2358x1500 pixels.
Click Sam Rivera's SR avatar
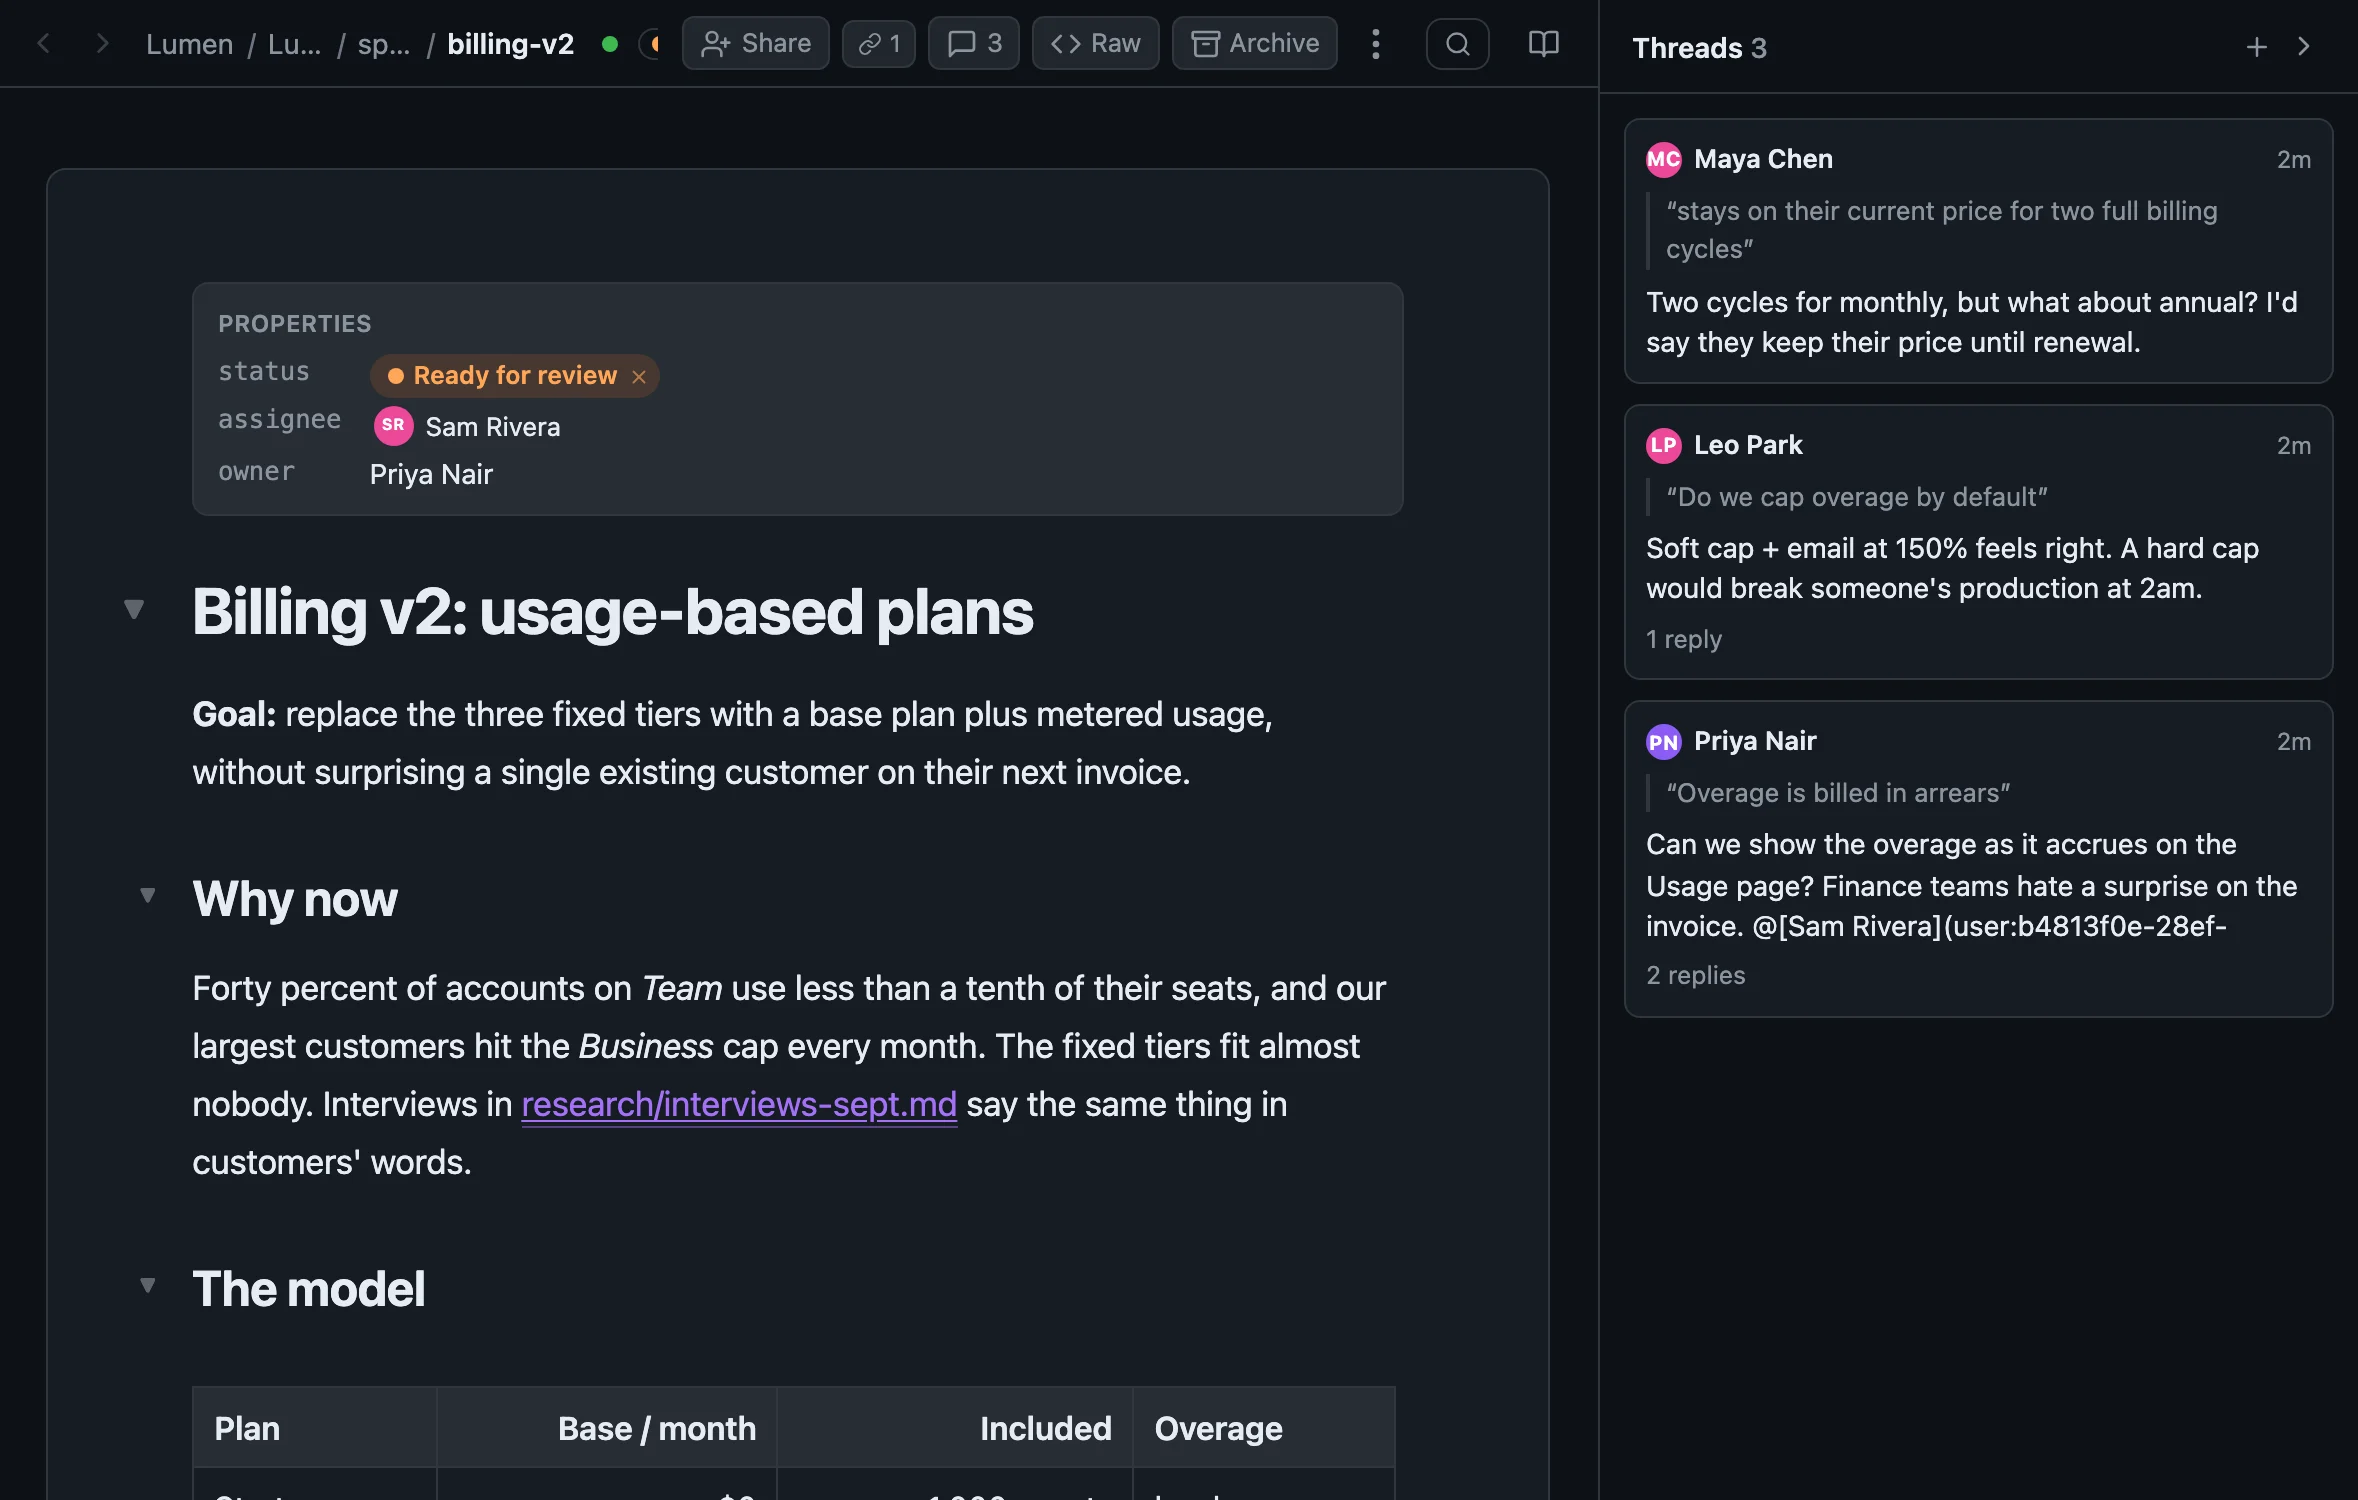[393, 426]
